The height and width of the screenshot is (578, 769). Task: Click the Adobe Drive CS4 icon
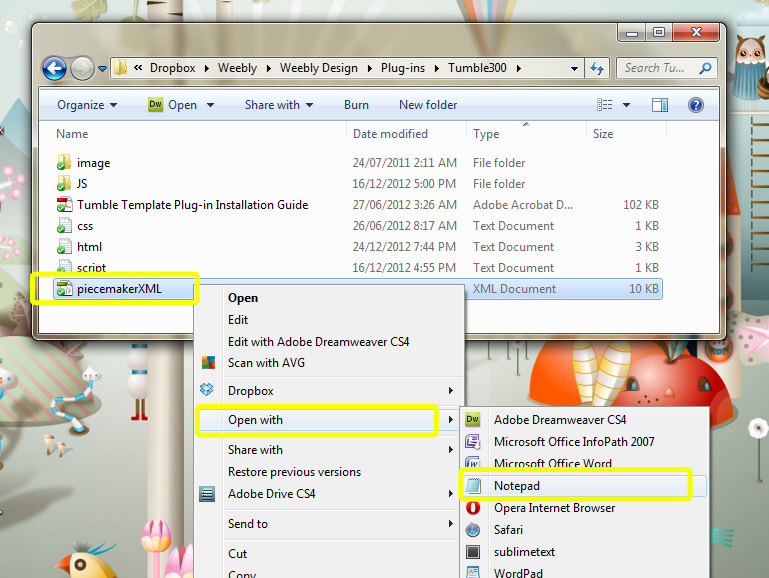click(207, 494)
